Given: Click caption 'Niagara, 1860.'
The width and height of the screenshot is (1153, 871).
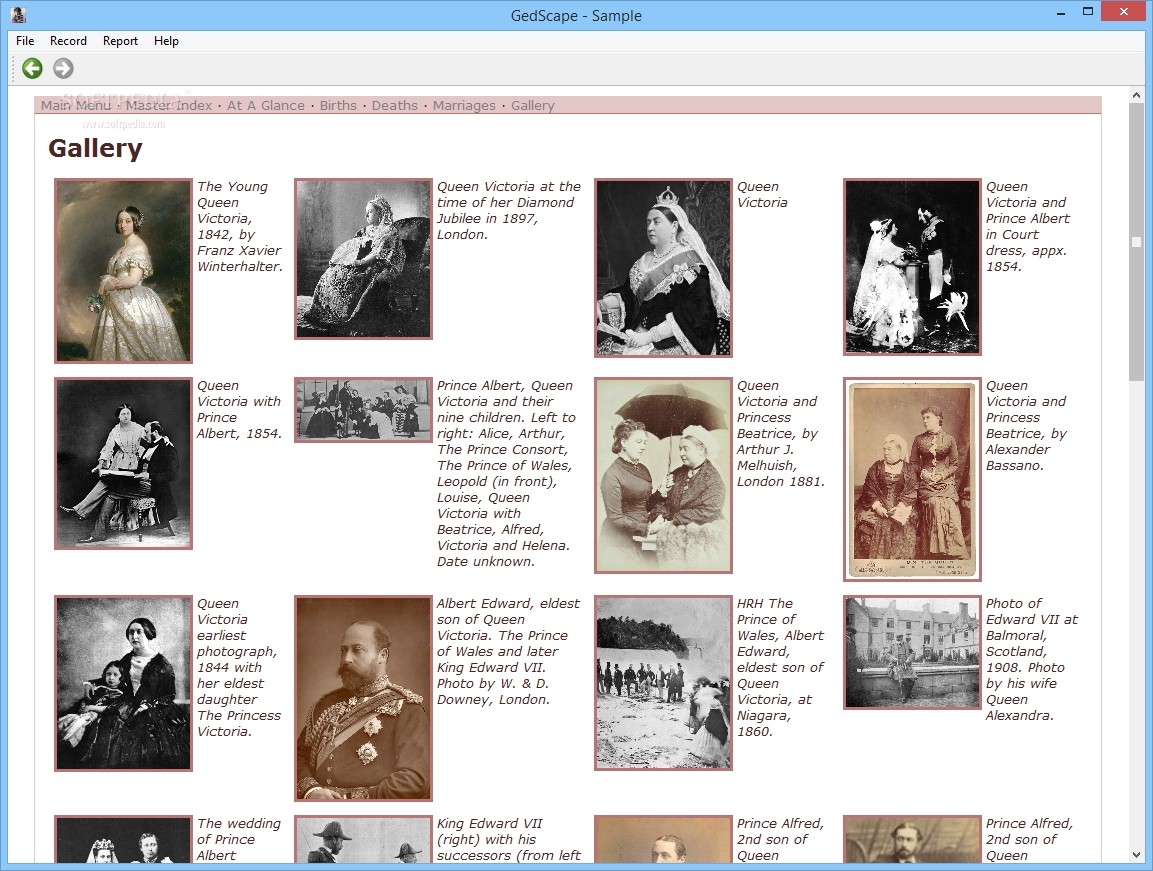Looking at the screenshot, I should [x=764, y=723].
